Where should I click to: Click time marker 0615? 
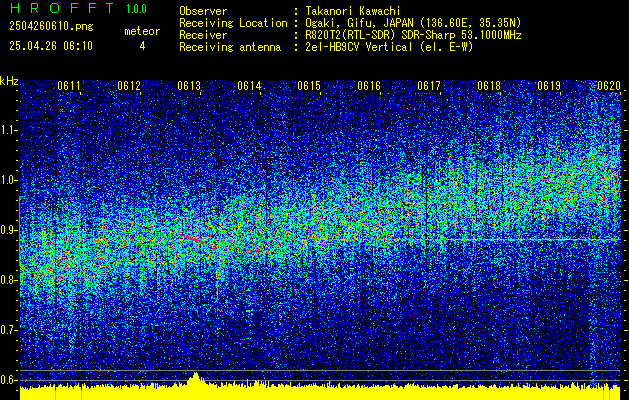point(309,86)
